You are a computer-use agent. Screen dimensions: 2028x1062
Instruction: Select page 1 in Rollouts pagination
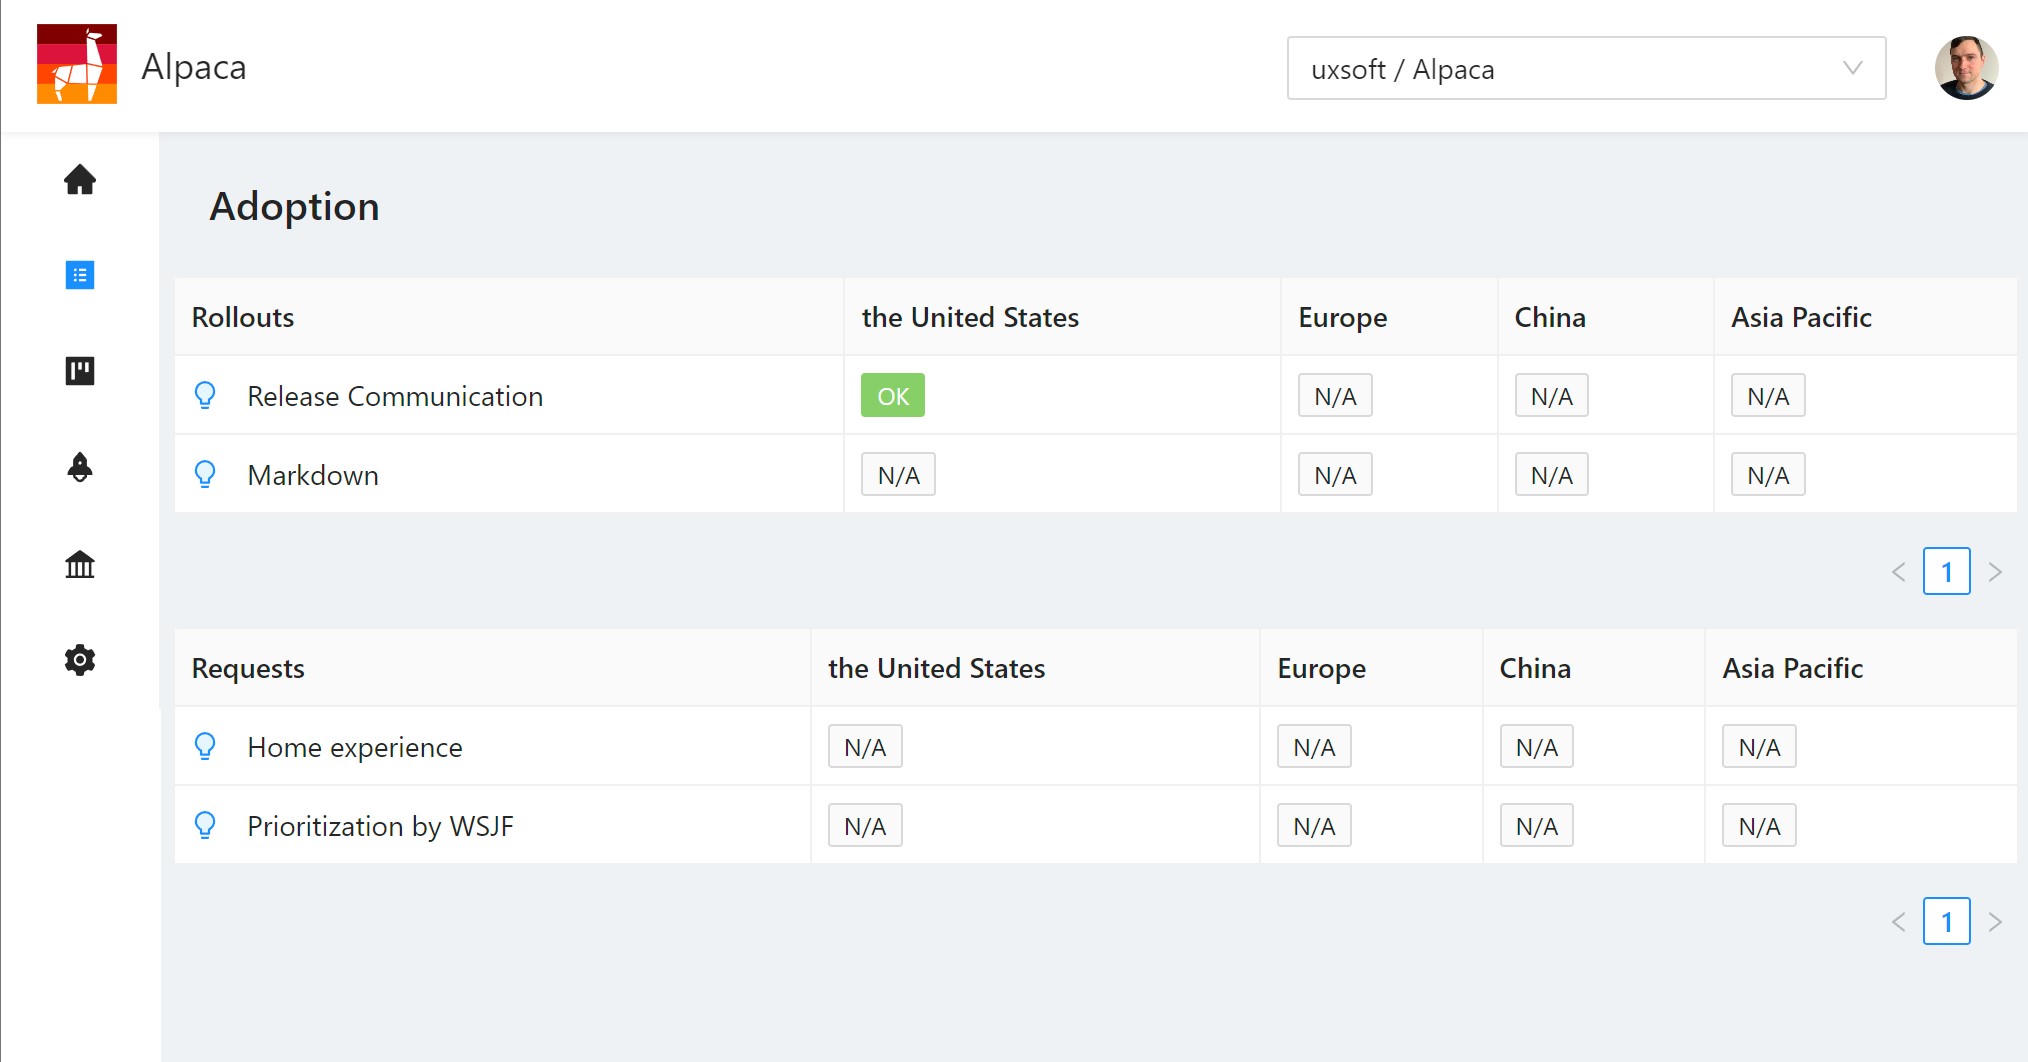tap(1946, 572)
